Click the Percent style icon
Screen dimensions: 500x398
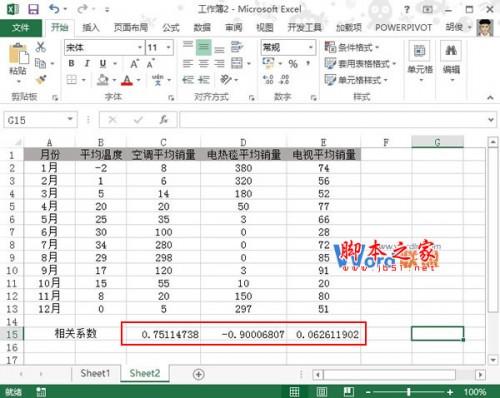[293, 63]
